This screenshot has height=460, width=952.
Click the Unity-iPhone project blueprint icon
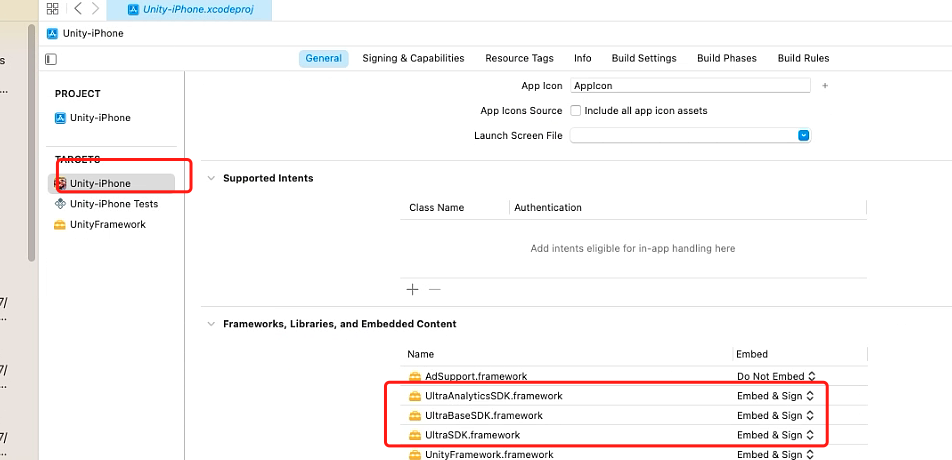pos(60,118)
